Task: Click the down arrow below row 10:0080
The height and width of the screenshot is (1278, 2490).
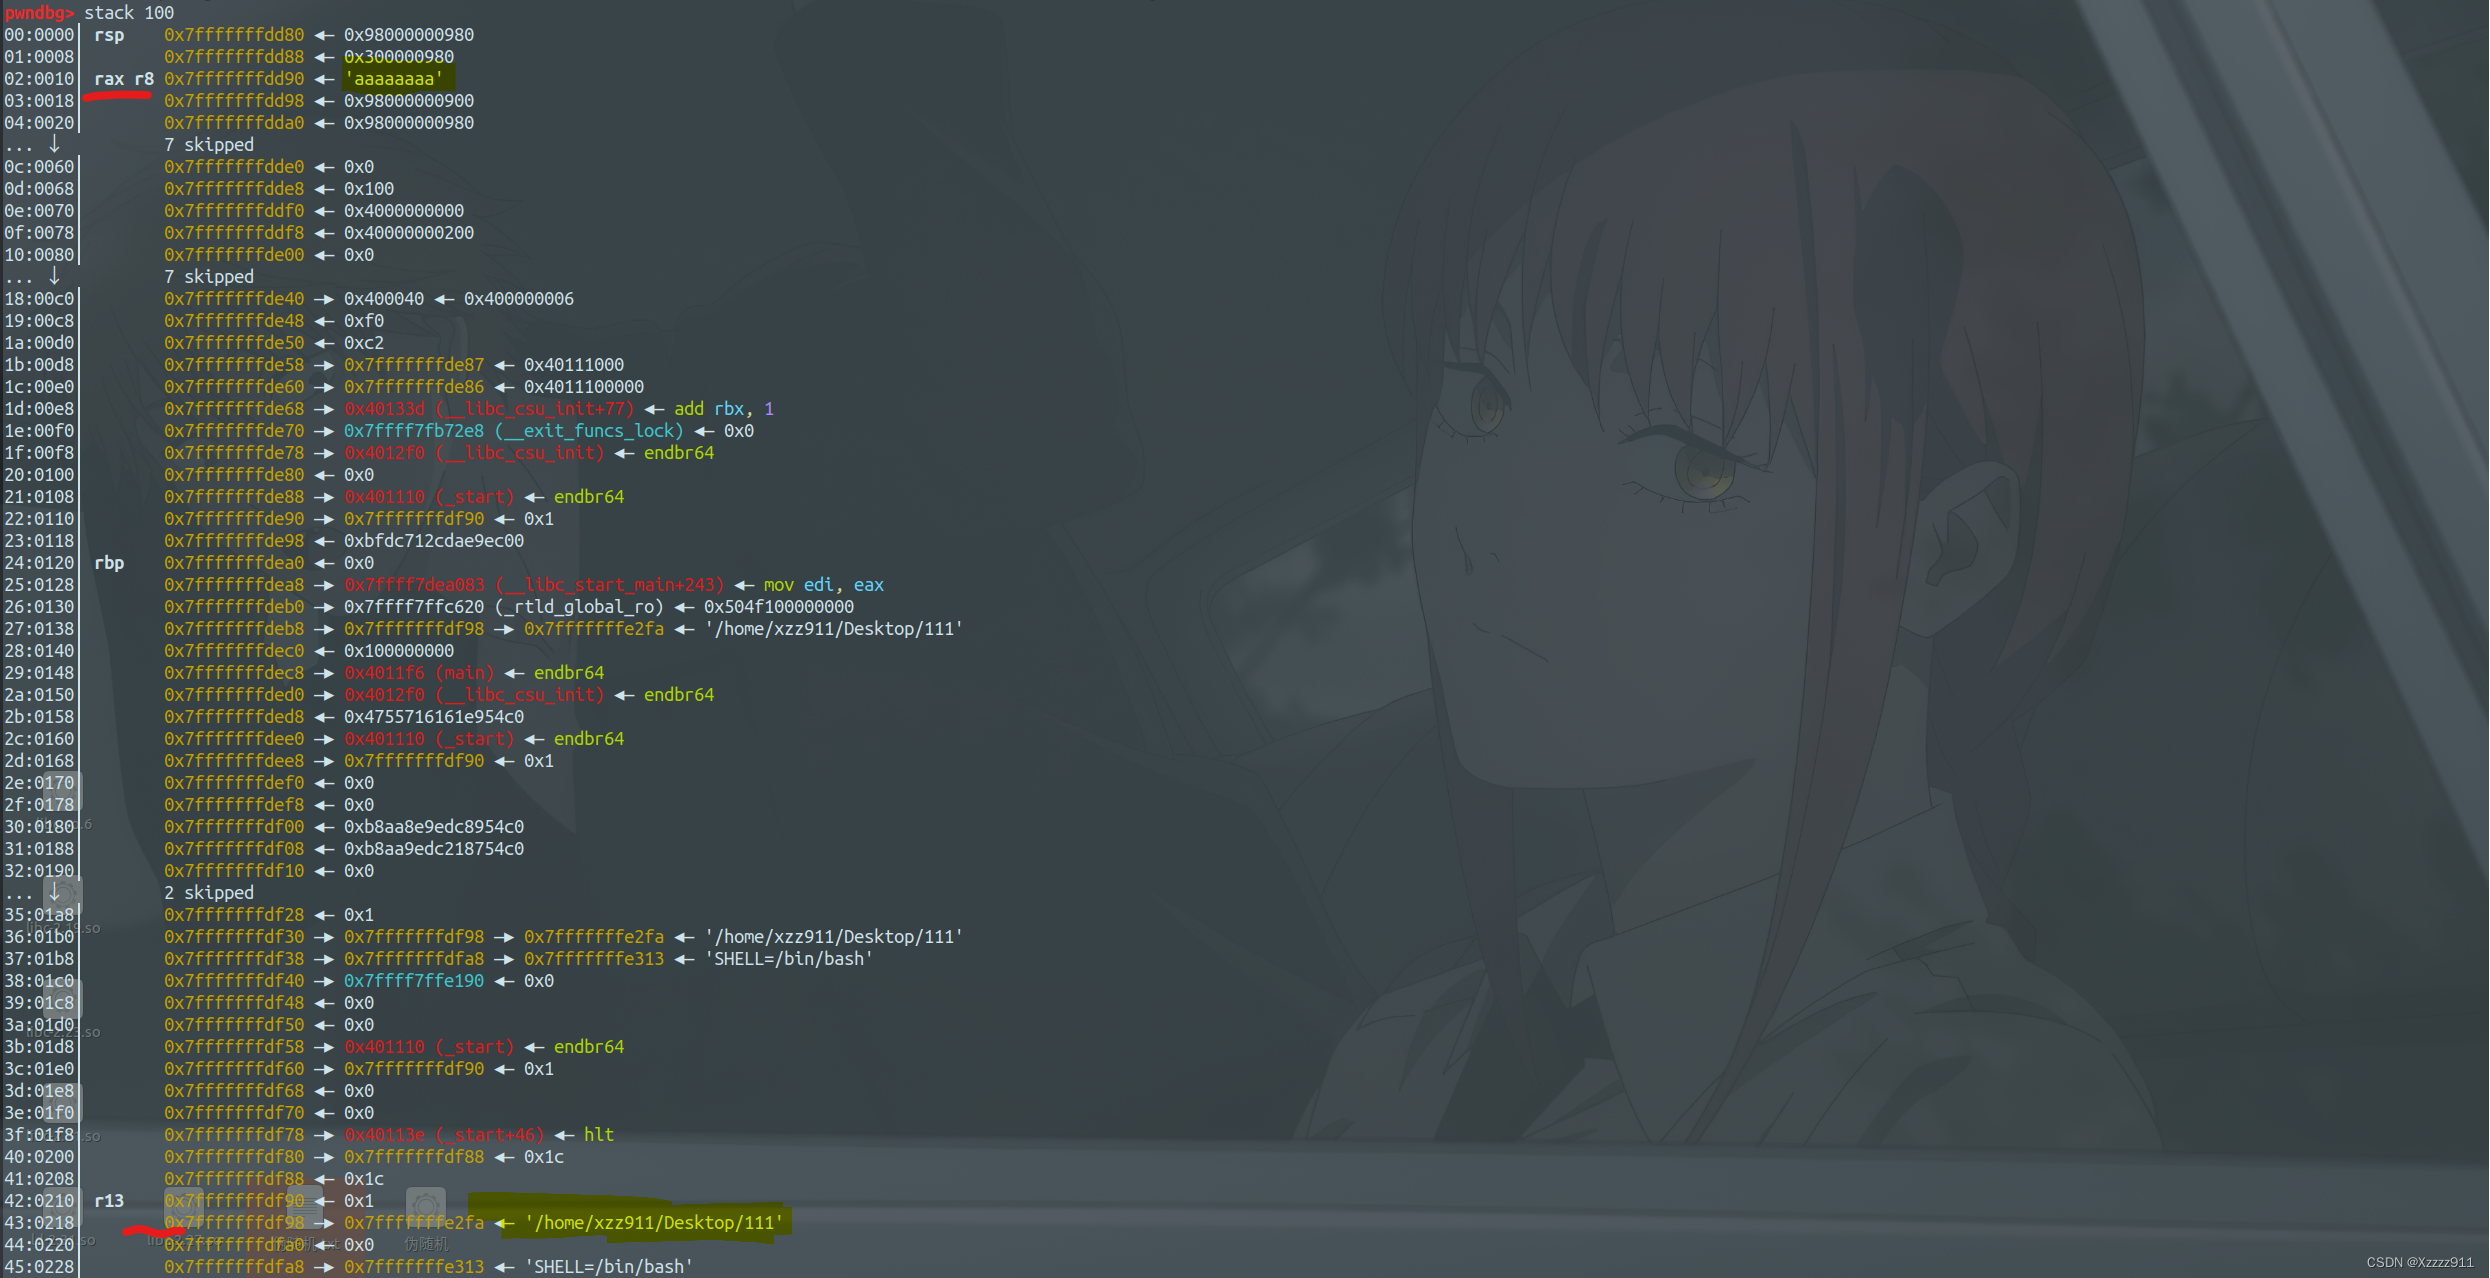Action: coord(54,276)
